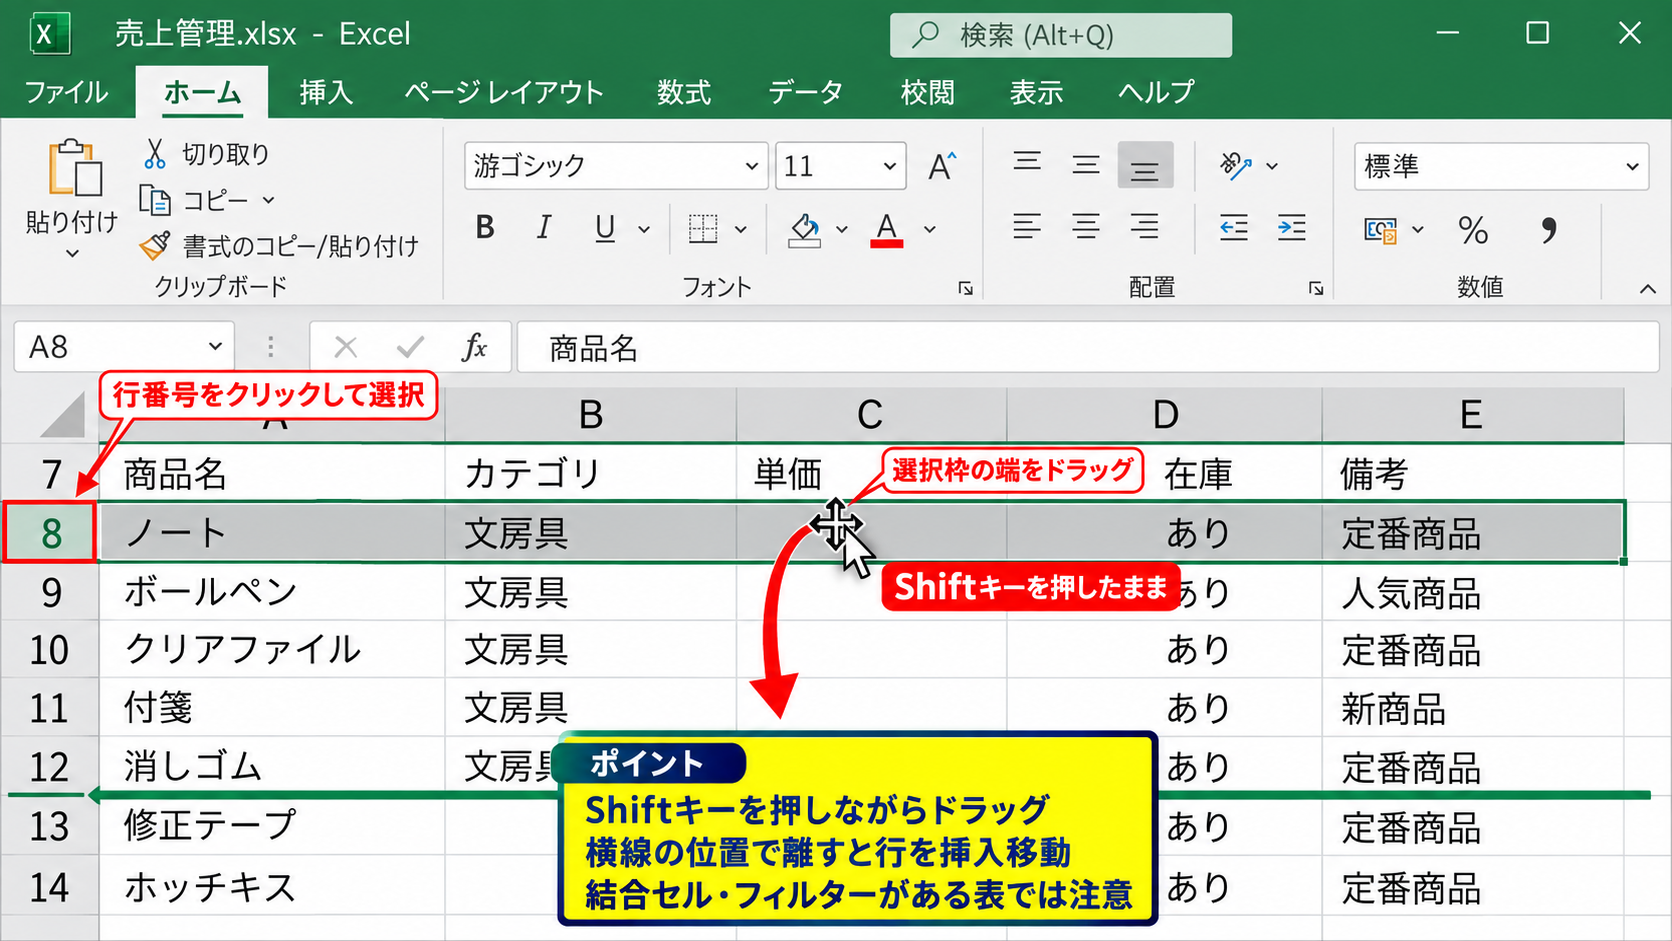Expand fill color palette arrow
This screenshot has width=1672, height=941.
tap(842, 230)
